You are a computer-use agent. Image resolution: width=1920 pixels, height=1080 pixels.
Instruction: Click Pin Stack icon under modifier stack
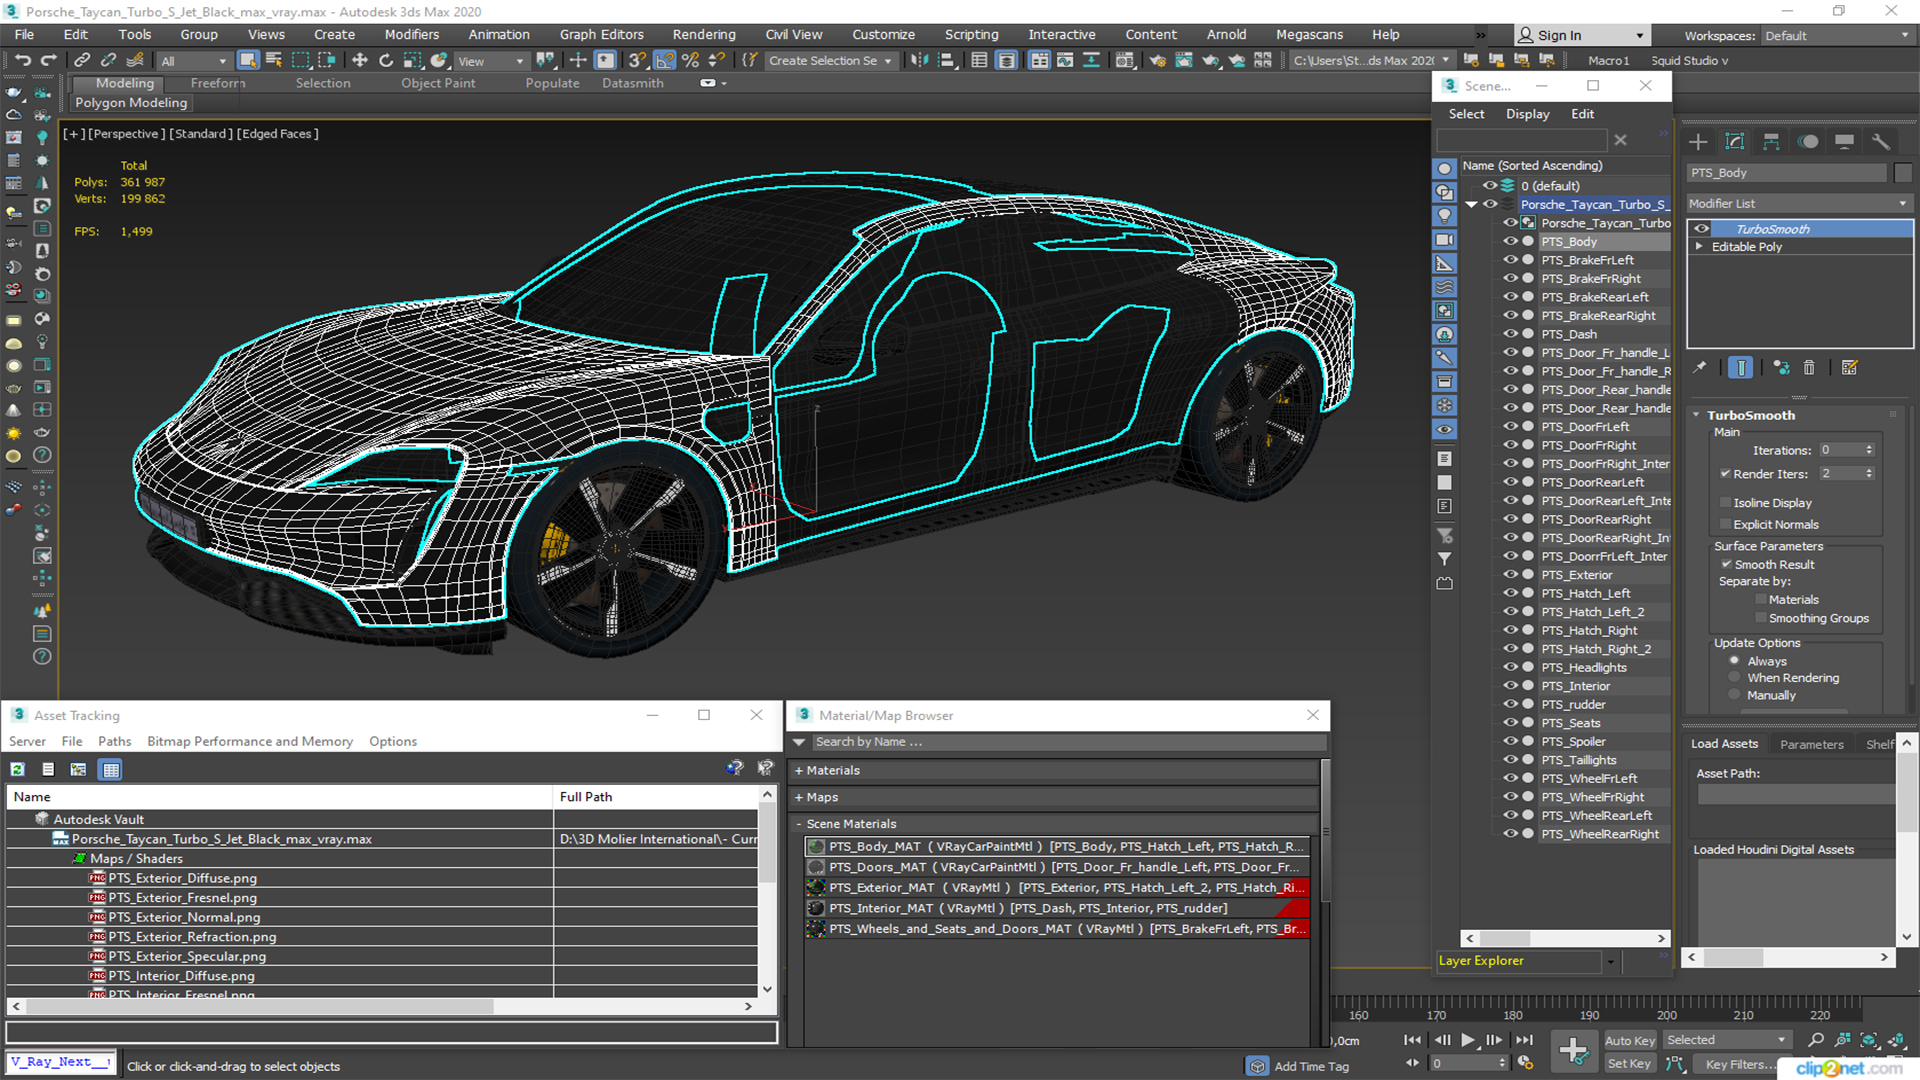tap(1699, 368)
